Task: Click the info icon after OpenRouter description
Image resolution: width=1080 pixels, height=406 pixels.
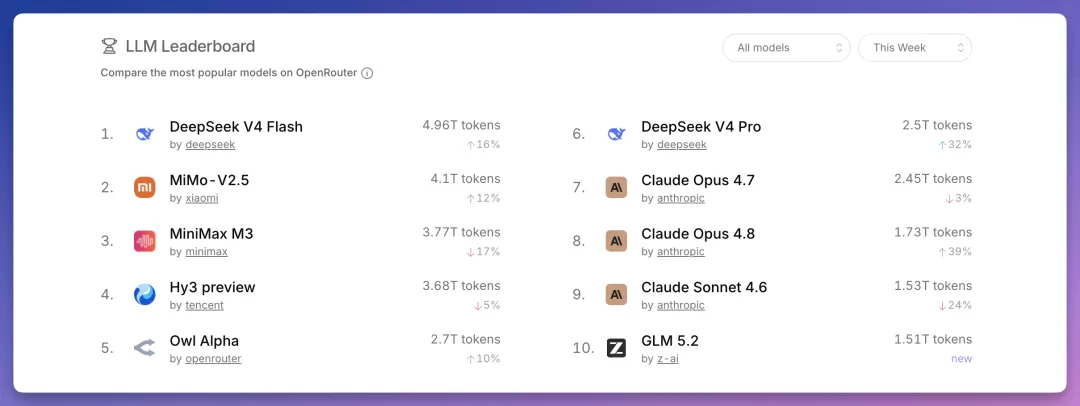Action: pos(367,73)
